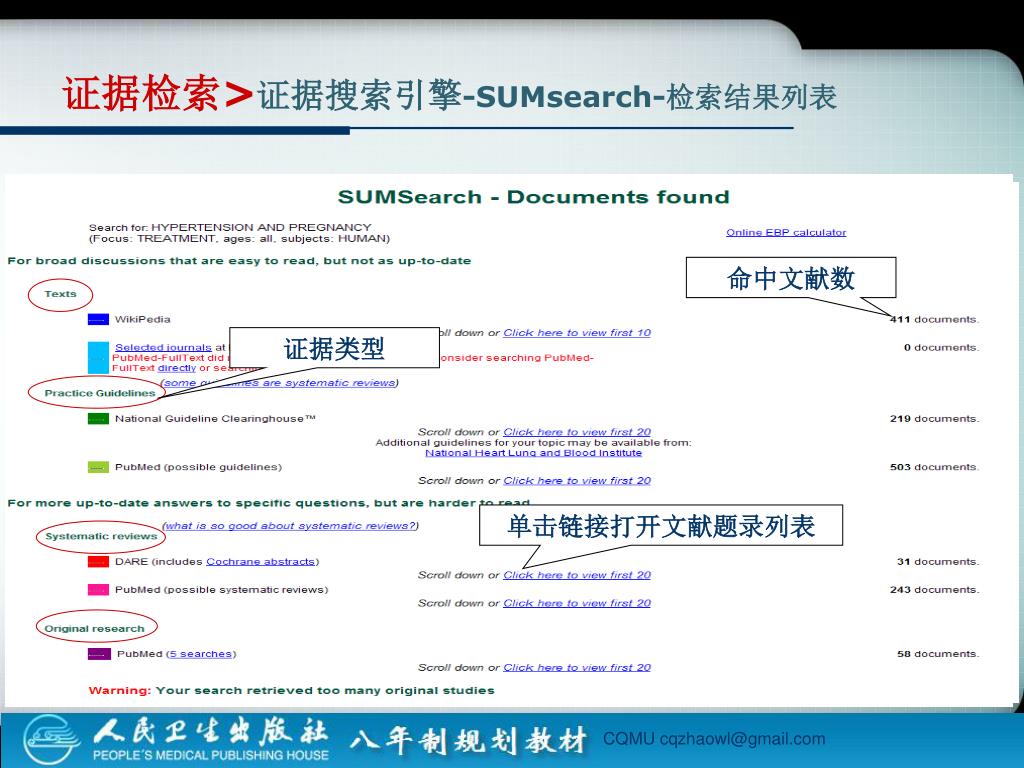Image resolution: width=1024 pixels, height=768 pixels.
Task: Open 'some guidelines are systematic reviews' link
Action: click(x=280, y=383)
